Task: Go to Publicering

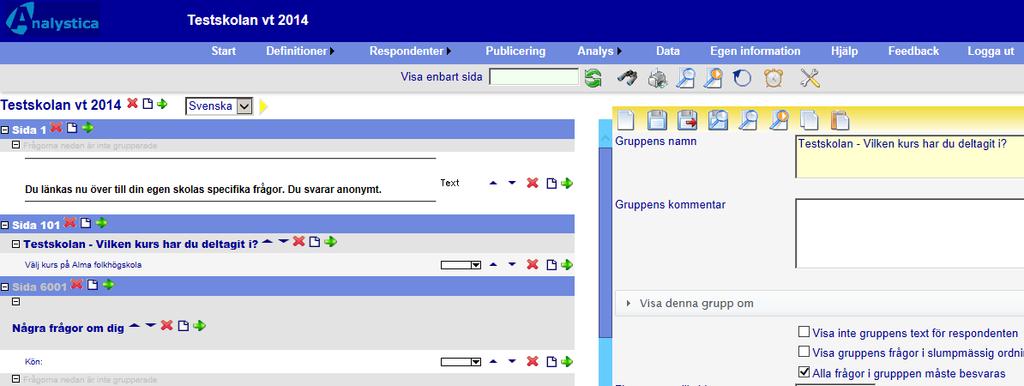Action: 515,51
